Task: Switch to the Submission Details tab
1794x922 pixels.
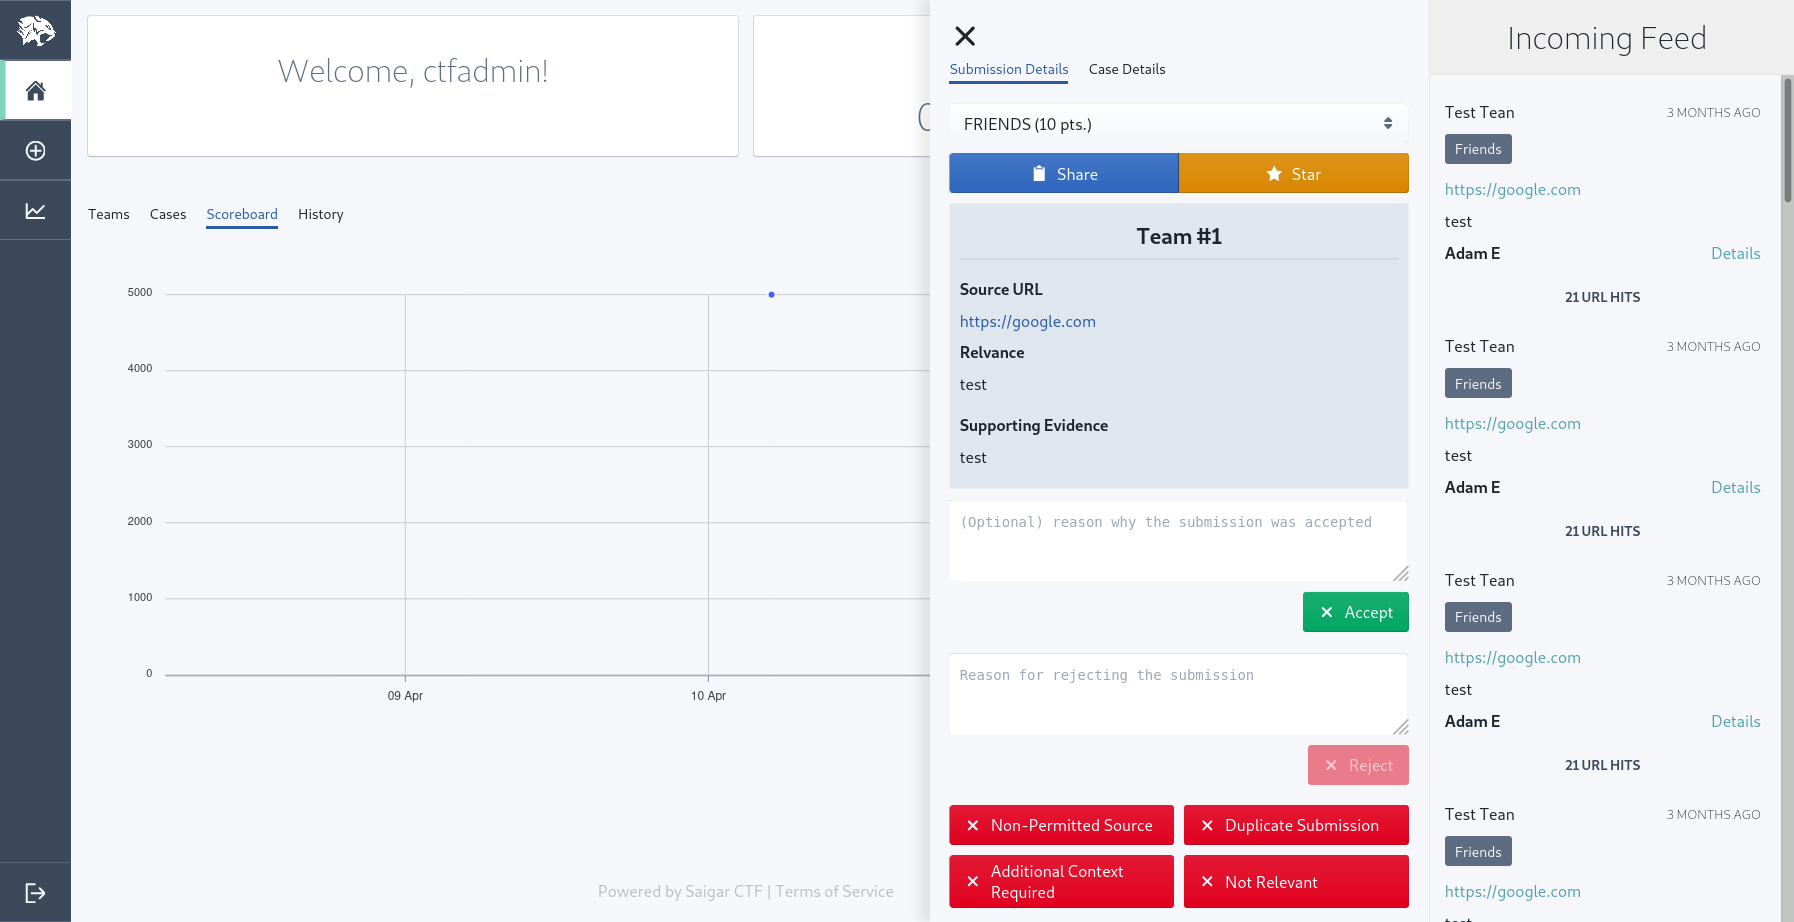Action: [1009, 69]
